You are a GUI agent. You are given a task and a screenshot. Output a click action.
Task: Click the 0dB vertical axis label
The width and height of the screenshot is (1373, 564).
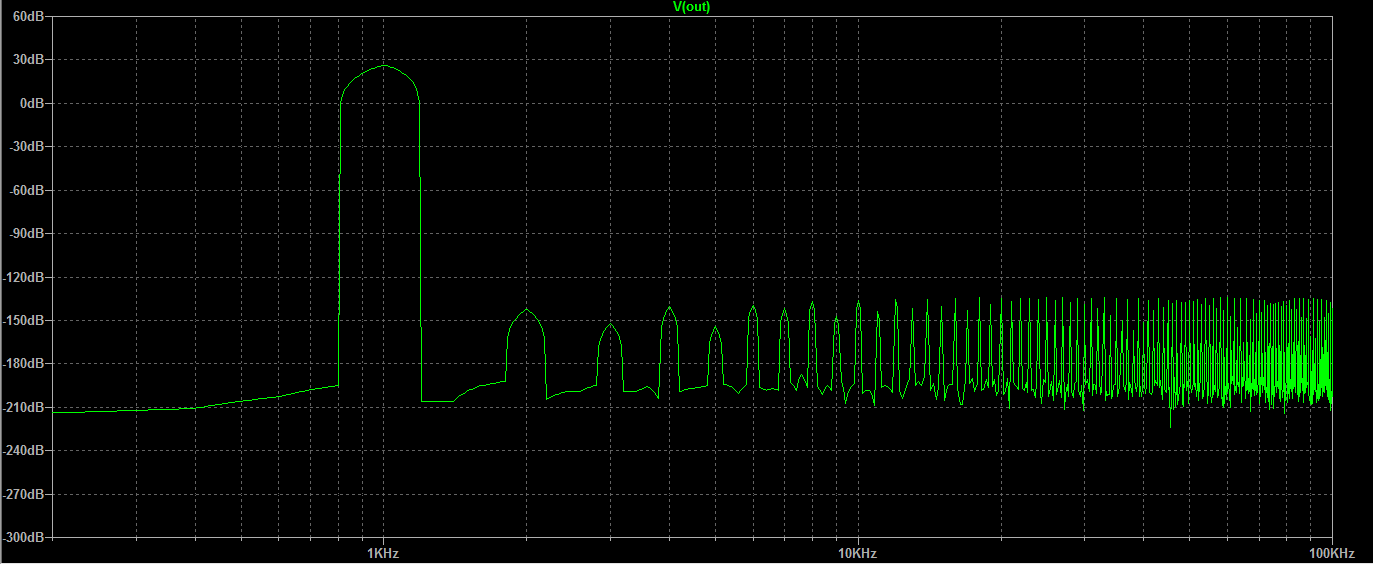tap(30, 103)
